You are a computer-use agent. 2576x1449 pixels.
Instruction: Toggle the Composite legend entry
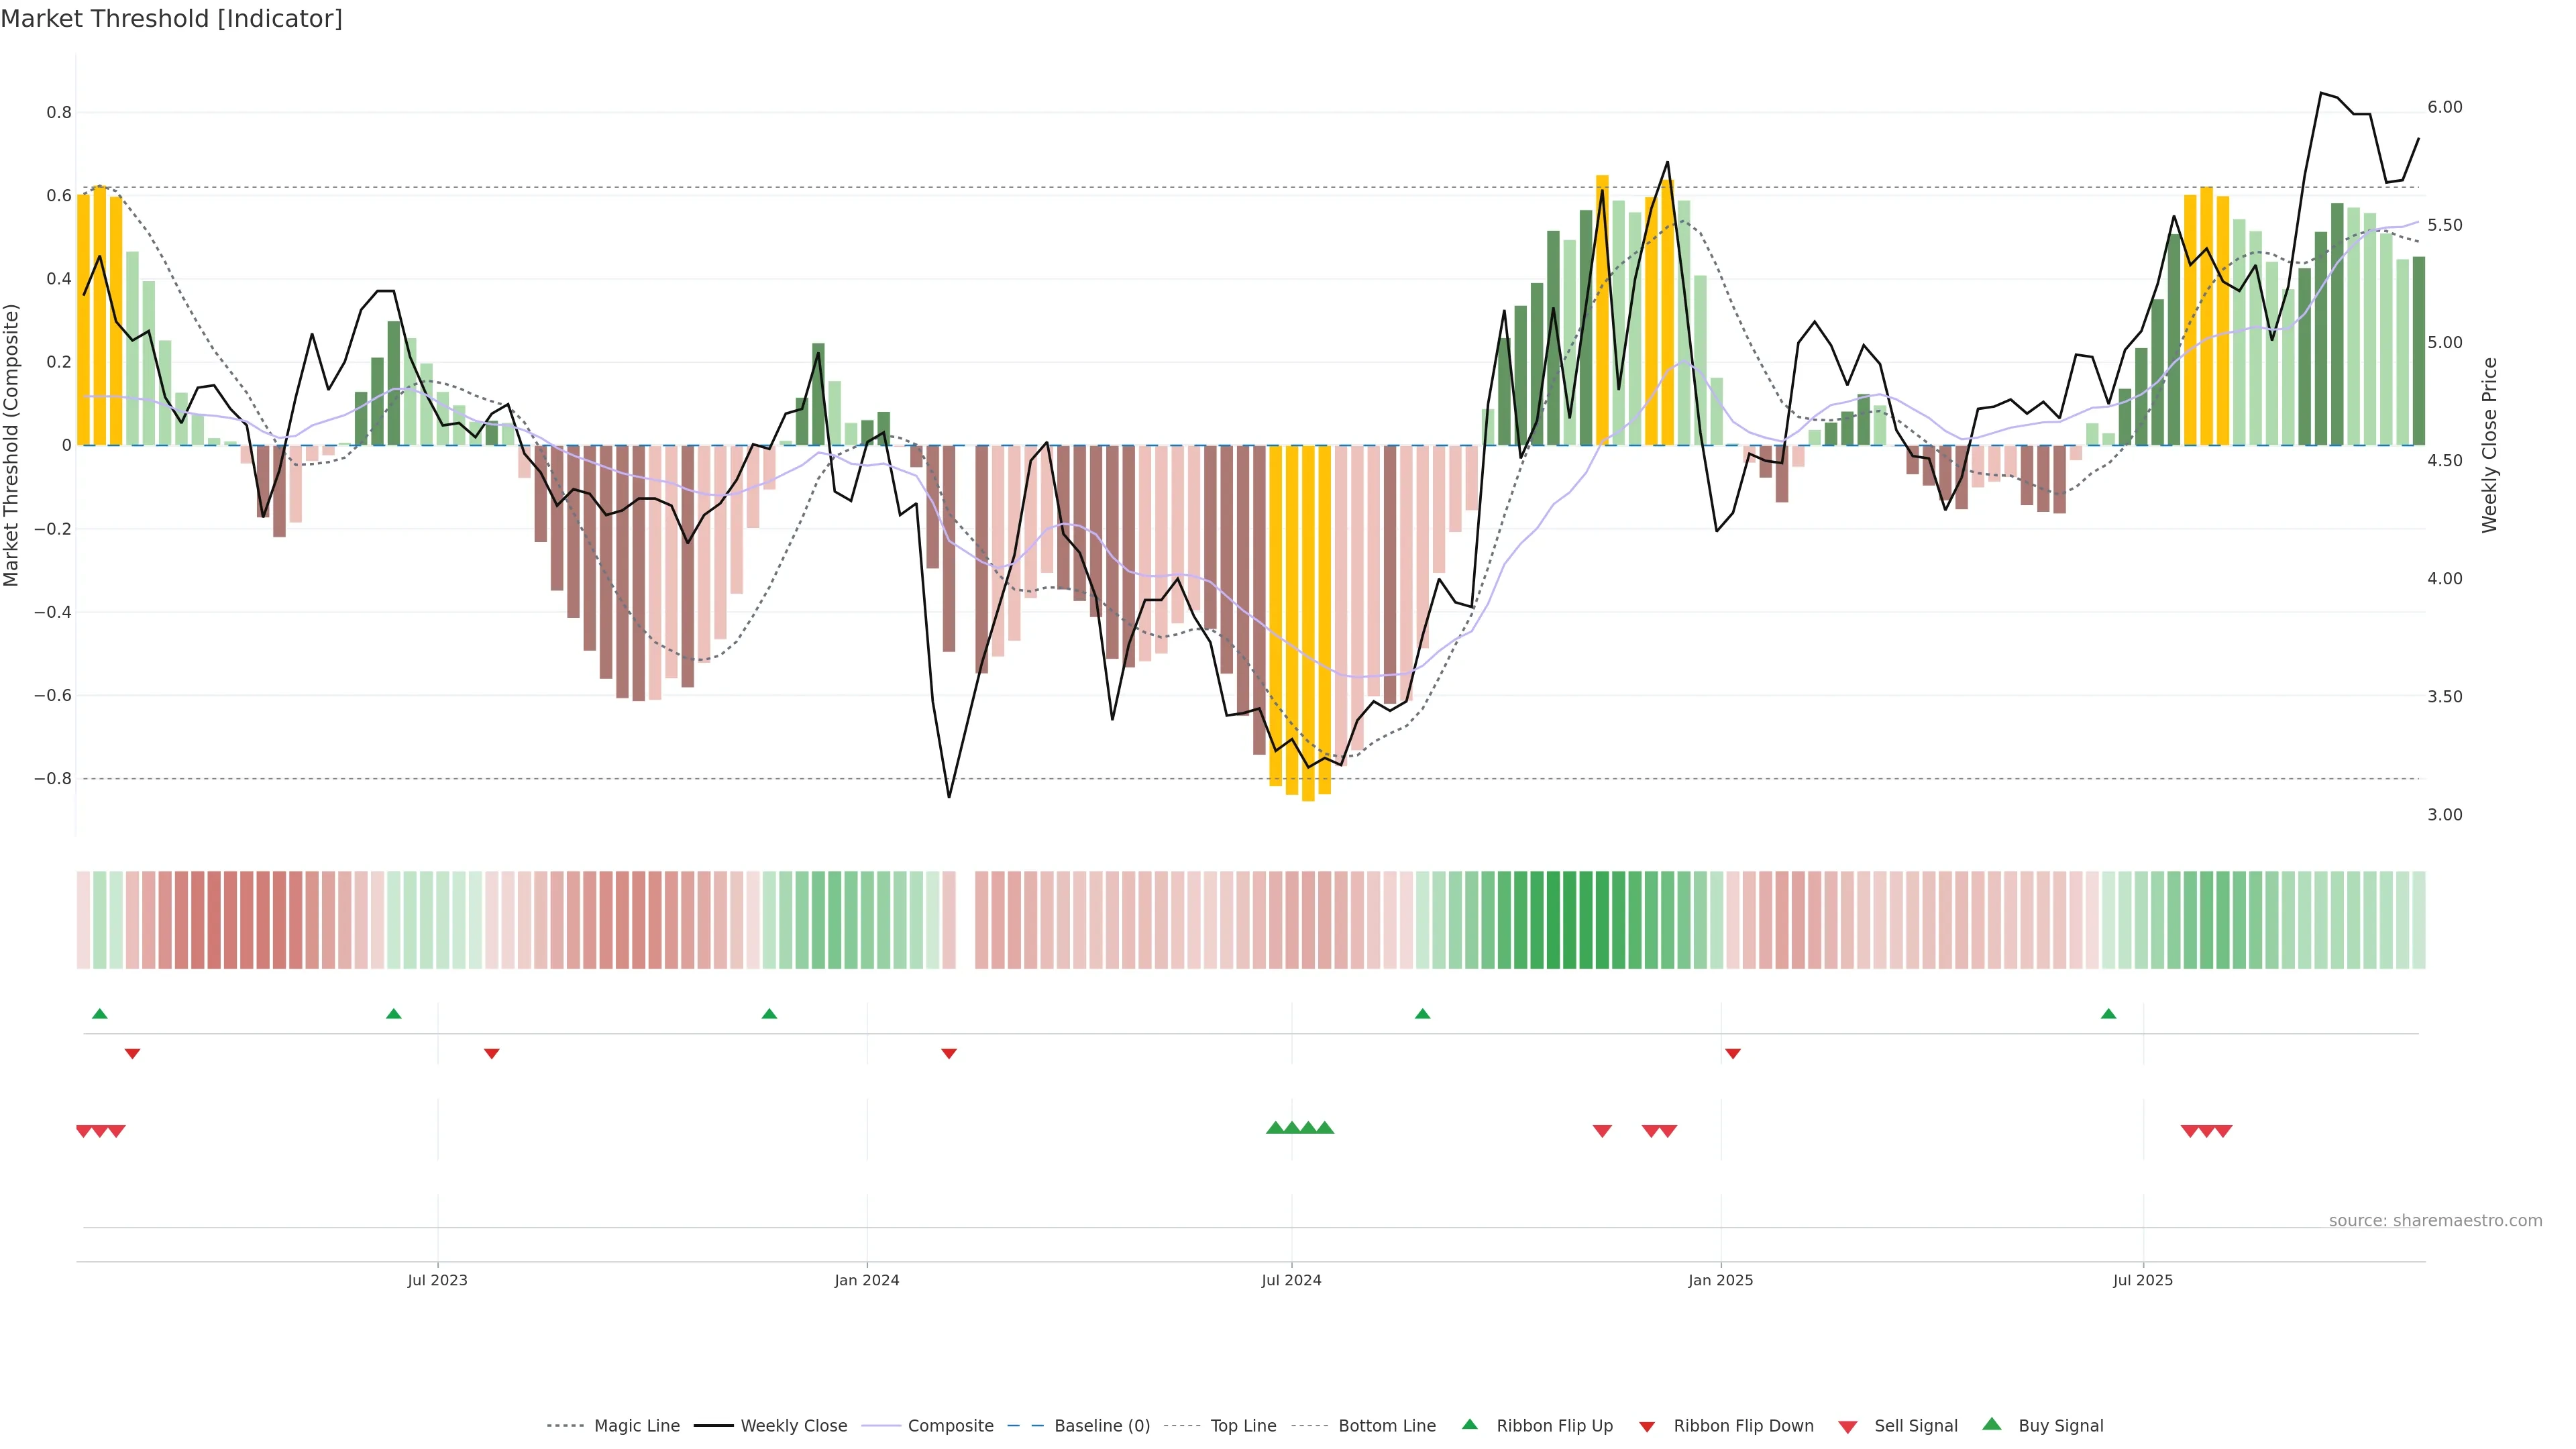click(950, 1426)
